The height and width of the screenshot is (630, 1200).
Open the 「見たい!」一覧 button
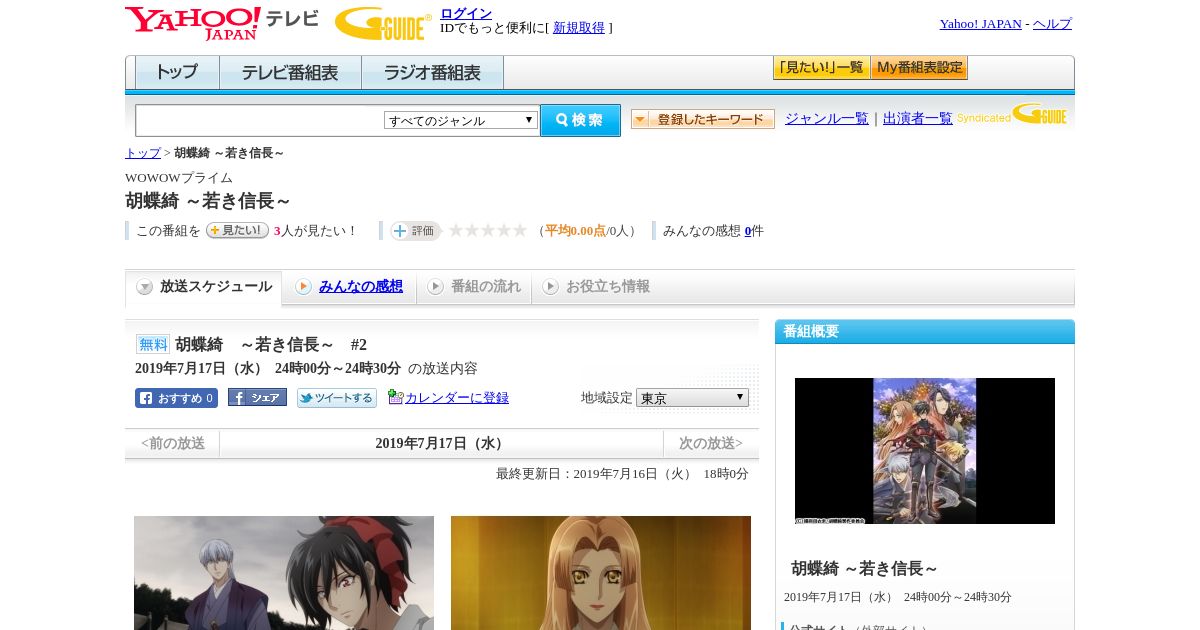[821, 68]
